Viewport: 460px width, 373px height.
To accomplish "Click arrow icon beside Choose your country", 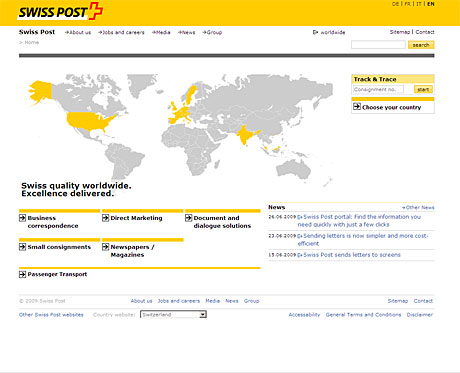I will pos(357,107).
